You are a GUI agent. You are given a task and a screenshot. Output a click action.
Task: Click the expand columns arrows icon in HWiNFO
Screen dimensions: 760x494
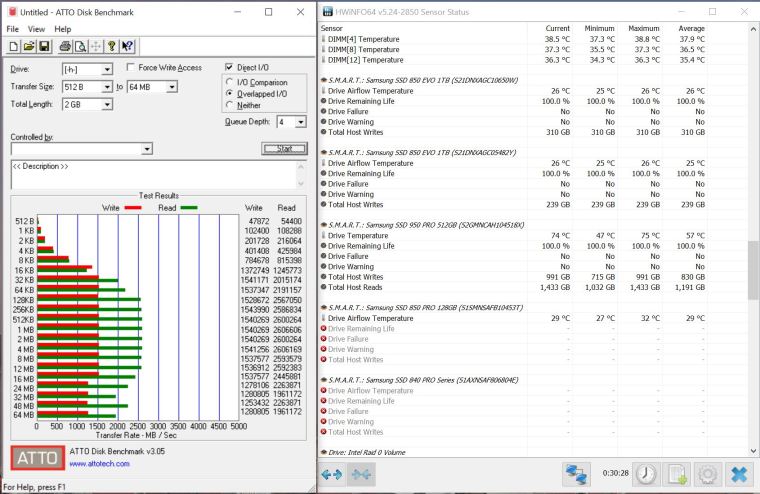(332, 474)
